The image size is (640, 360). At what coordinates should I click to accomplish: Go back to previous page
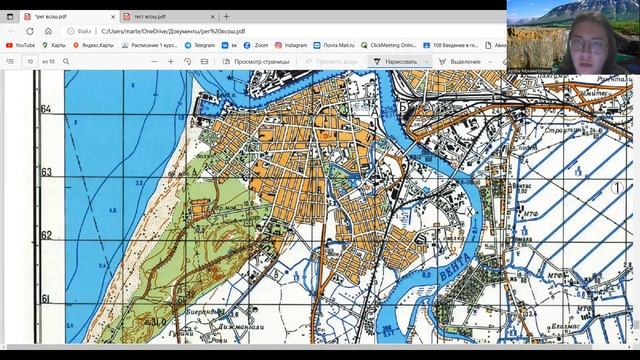[x=11, y=31]
